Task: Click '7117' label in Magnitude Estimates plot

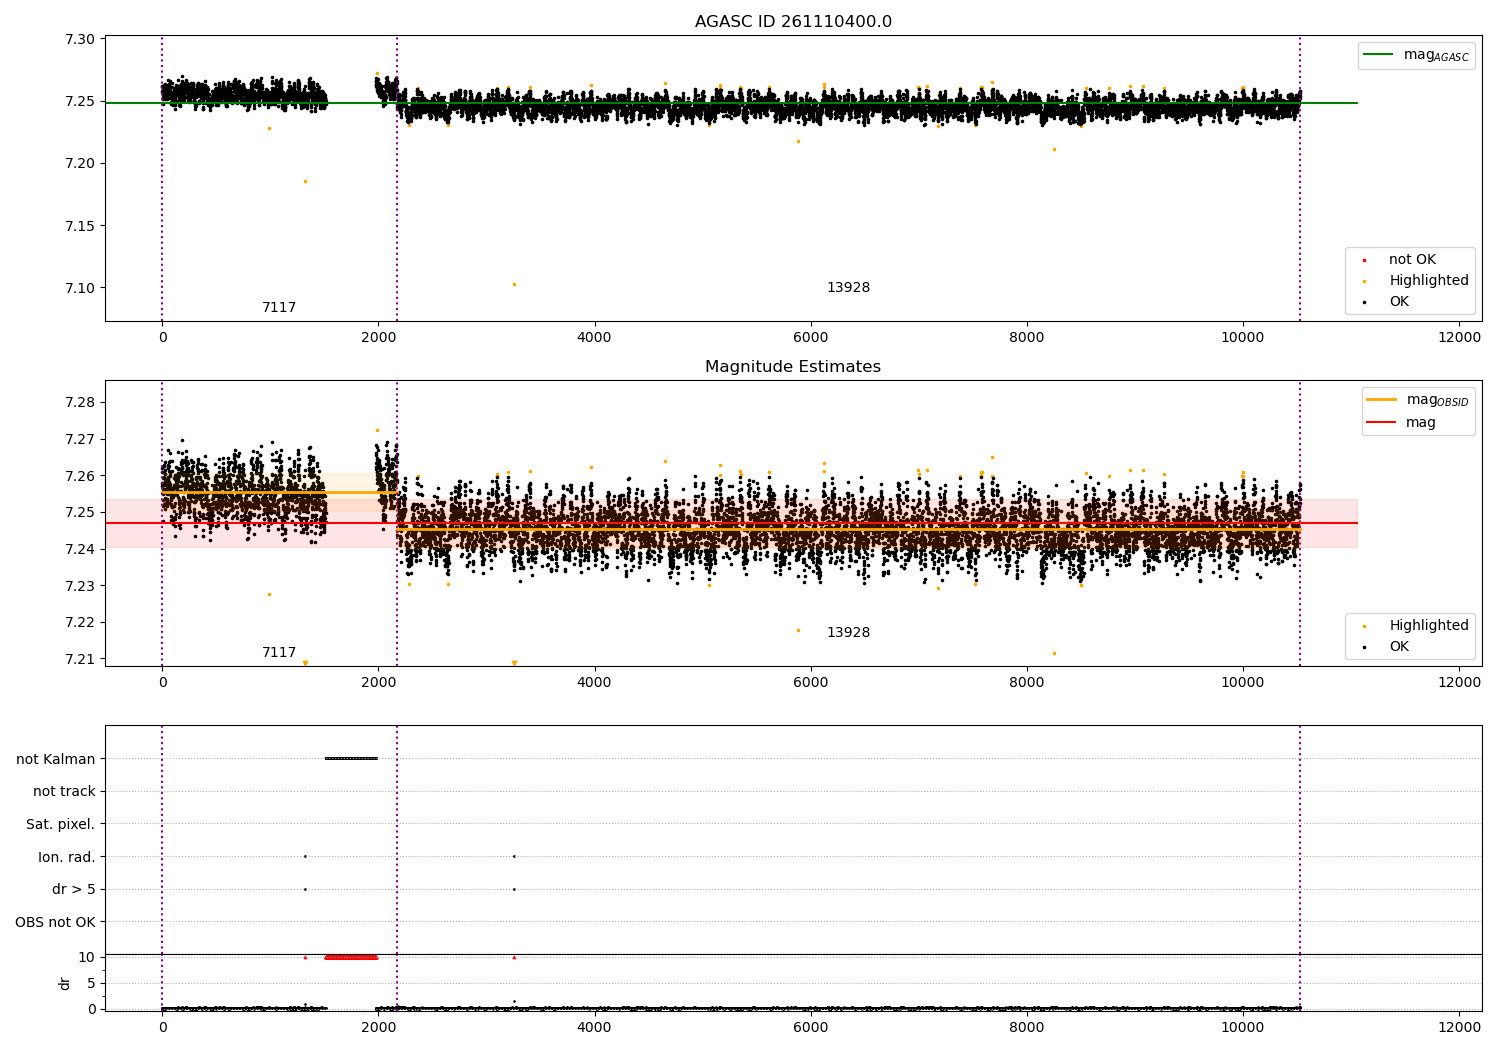Action: (x=279, y=653)
